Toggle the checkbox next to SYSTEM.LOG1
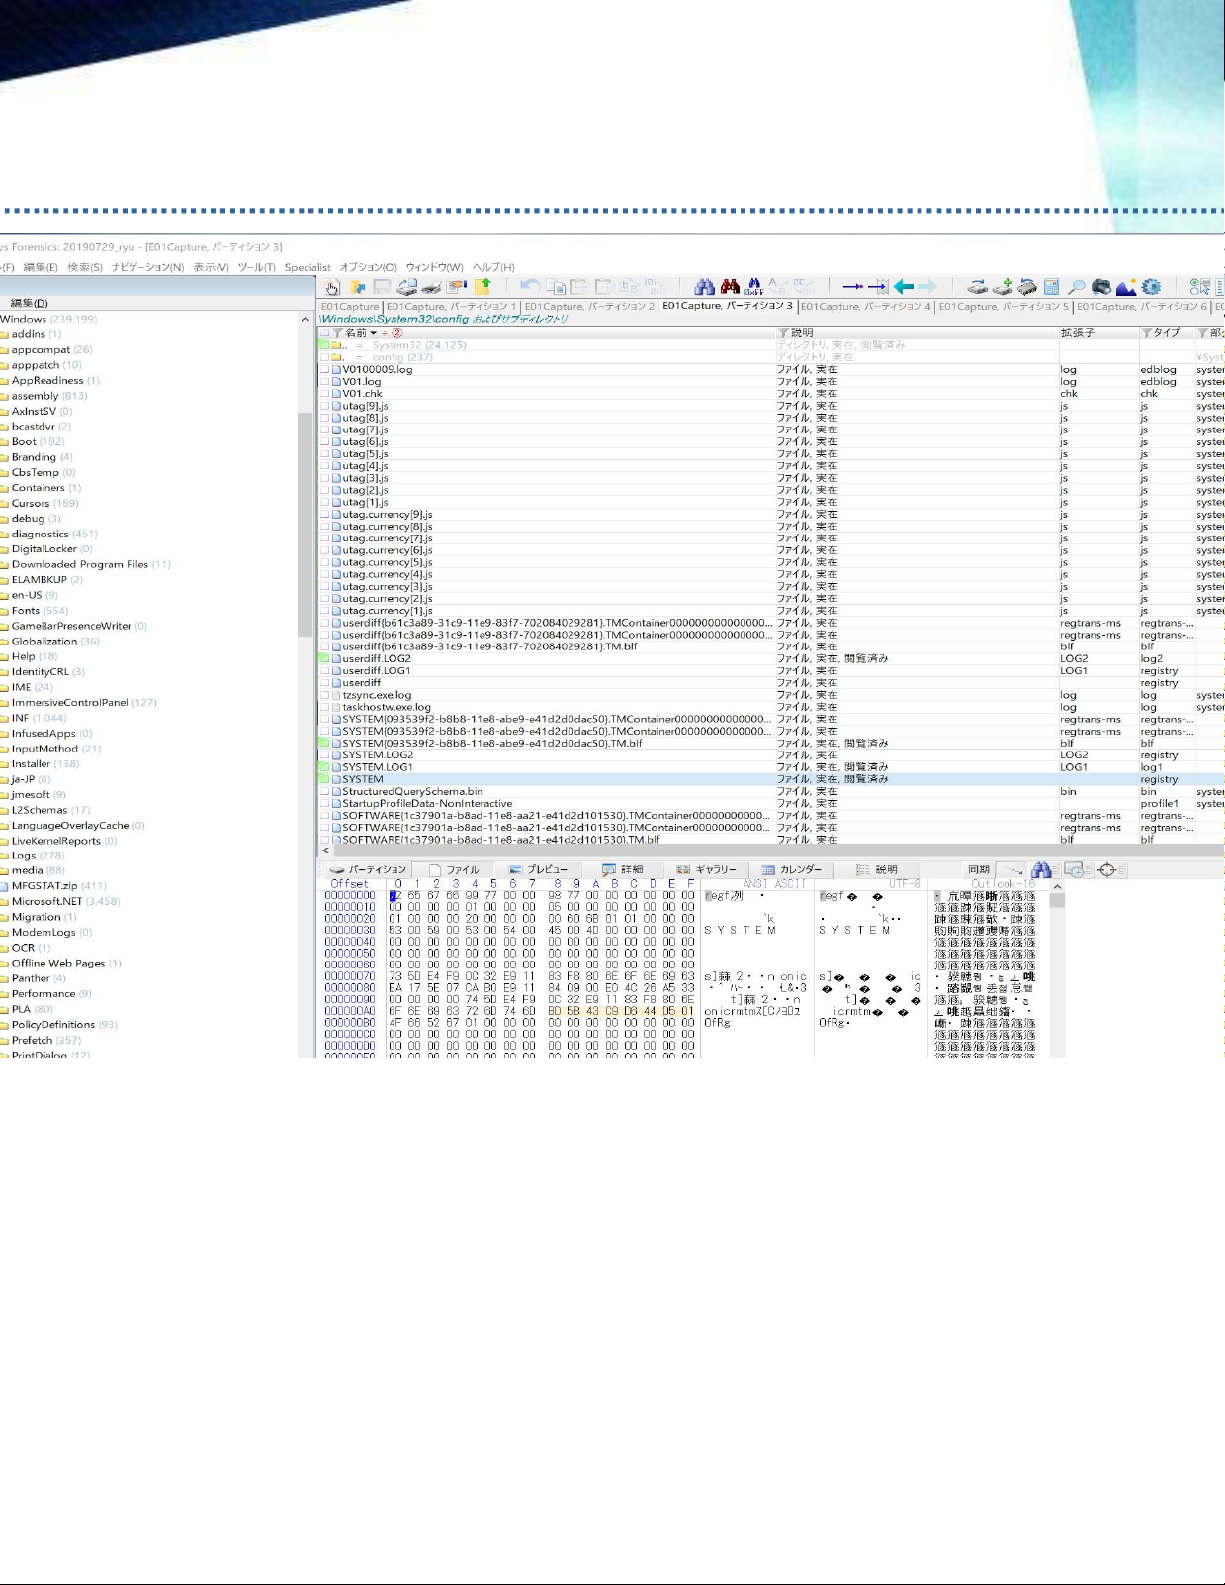The image size is (1225, 1585). coord(324,767)
